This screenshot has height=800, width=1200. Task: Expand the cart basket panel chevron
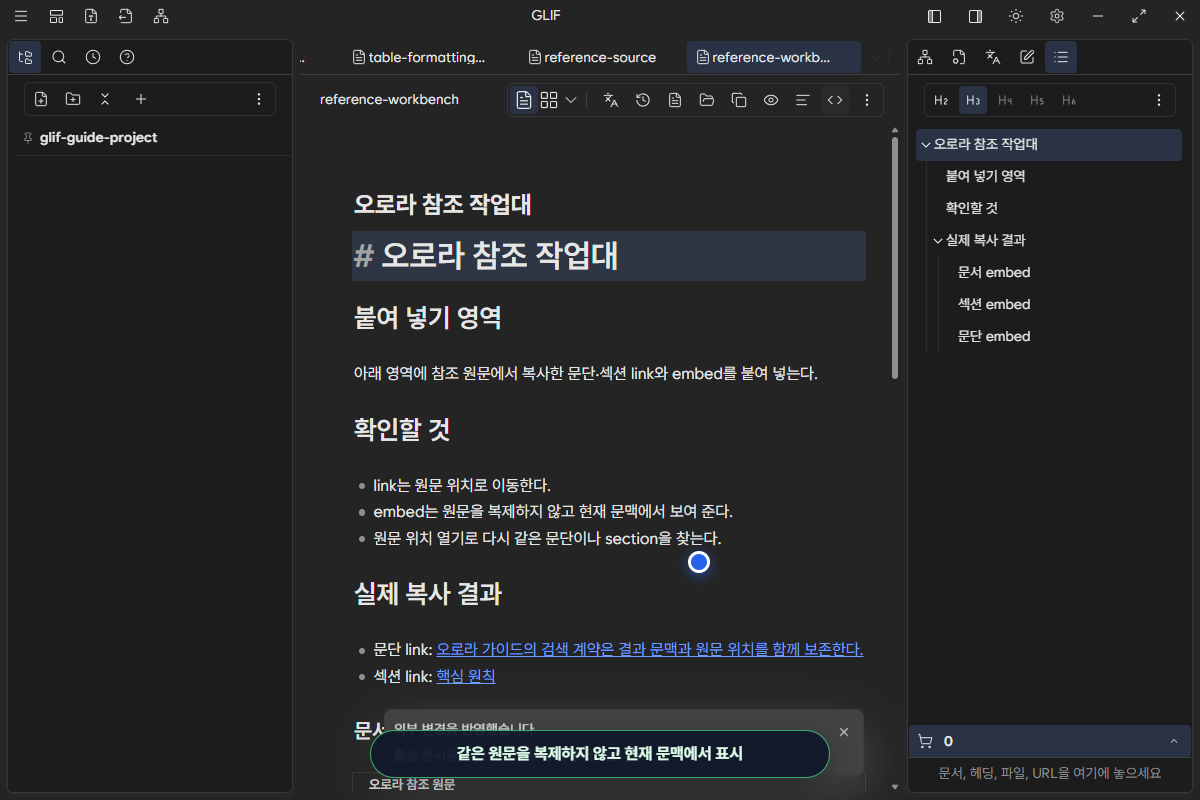(1173, 741)
